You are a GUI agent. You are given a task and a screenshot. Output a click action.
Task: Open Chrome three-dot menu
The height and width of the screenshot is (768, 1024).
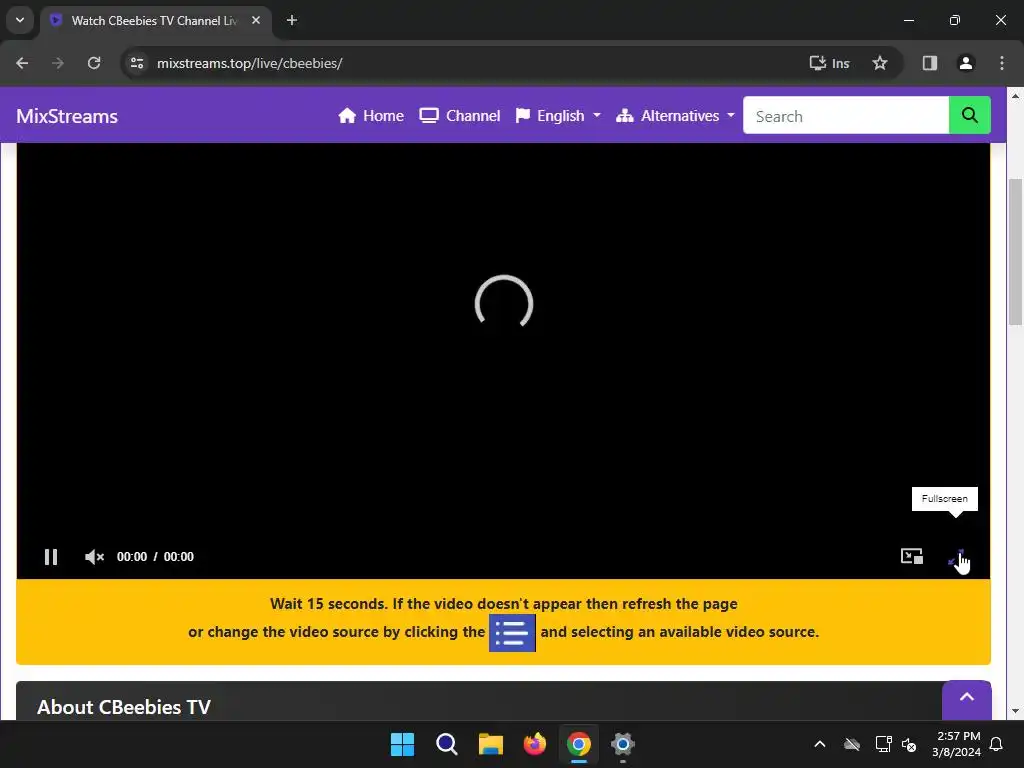[1002, 63]
